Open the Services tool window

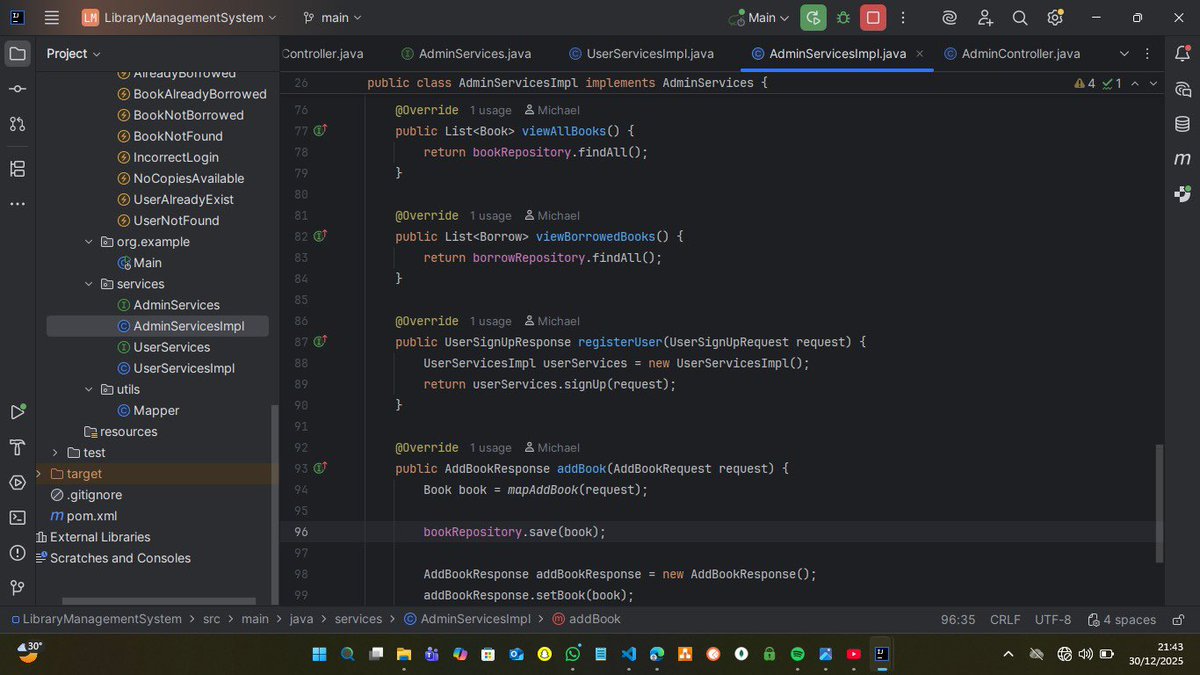click(x=17, y=482)
